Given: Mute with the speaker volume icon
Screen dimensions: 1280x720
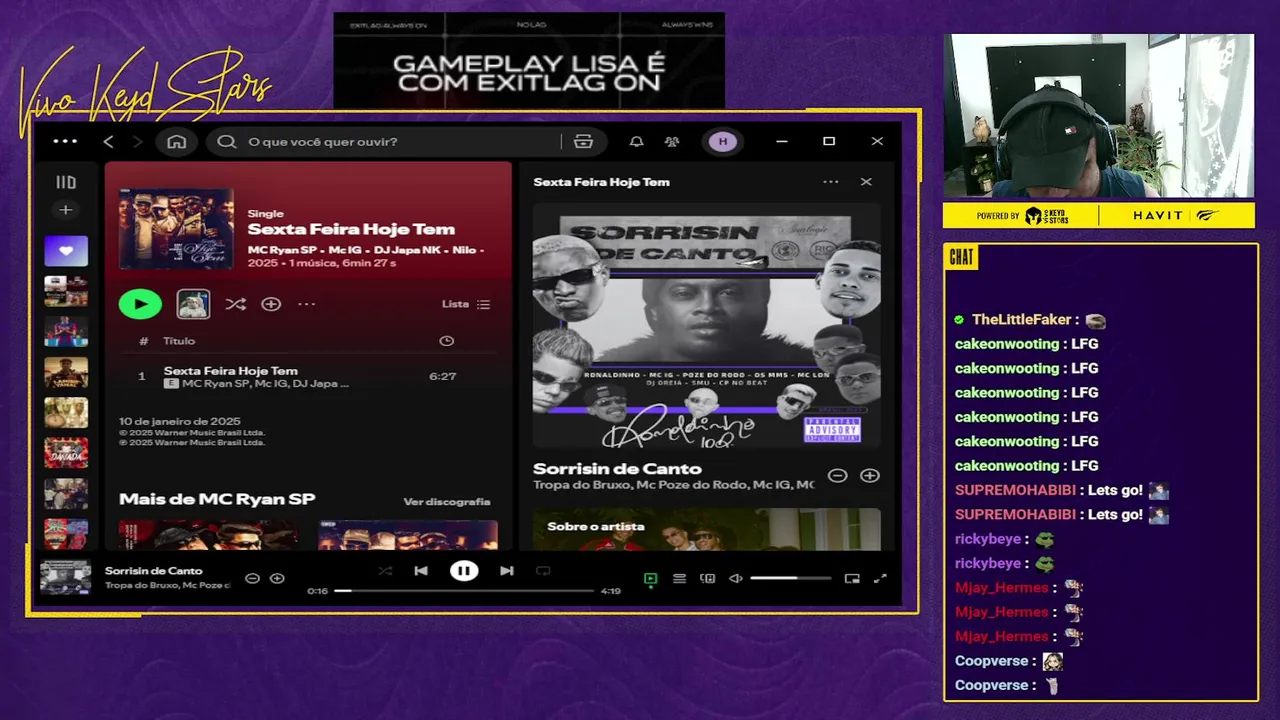Looking at the screenshot, I should [x=736, y=578].
